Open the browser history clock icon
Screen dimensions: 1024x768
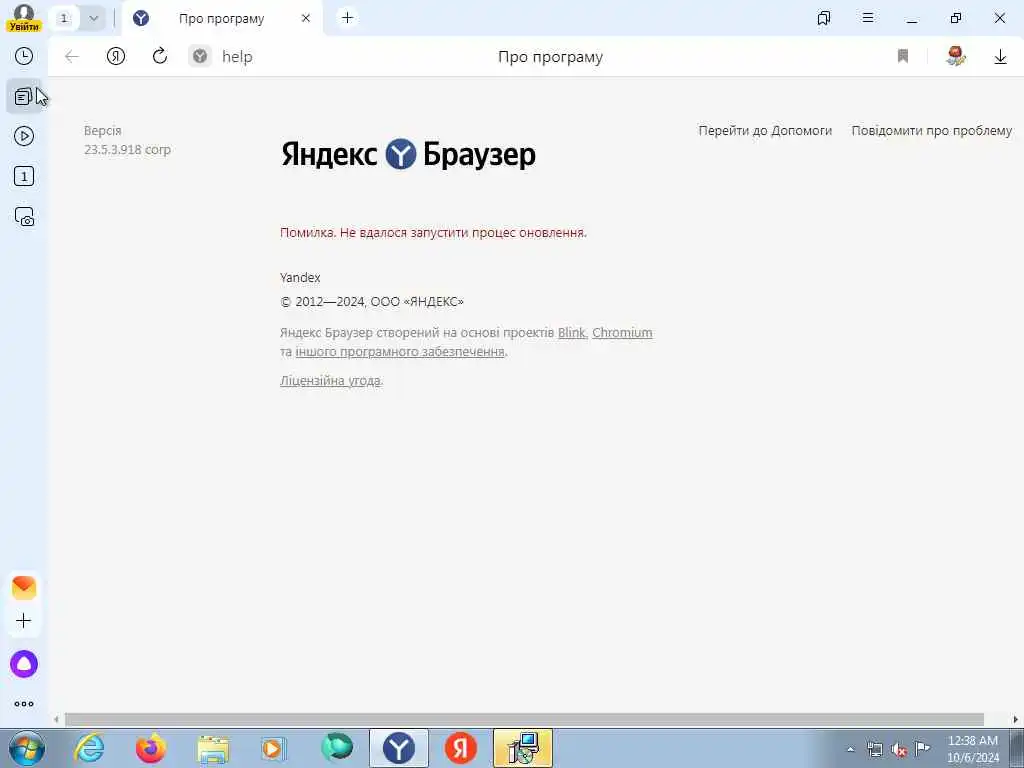click(x=24, y=56)
